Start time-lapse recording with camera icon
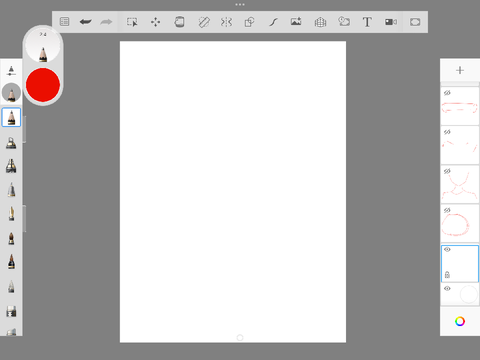480x360 pixels. coord(391,22)
